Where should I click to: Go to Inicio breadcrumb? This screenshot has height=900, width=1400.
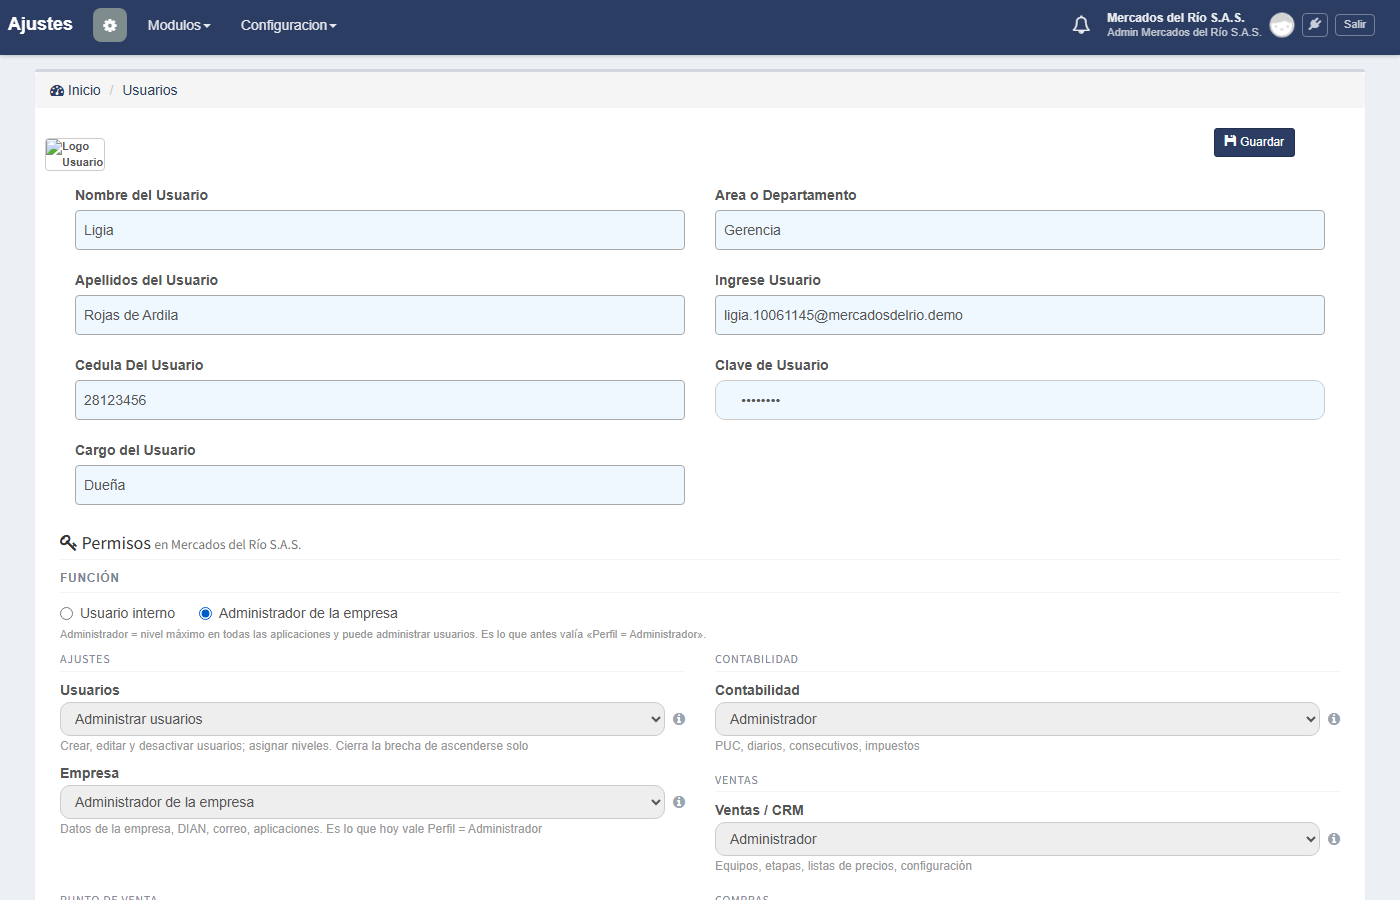pyautogui.click(x=76, y=90)
